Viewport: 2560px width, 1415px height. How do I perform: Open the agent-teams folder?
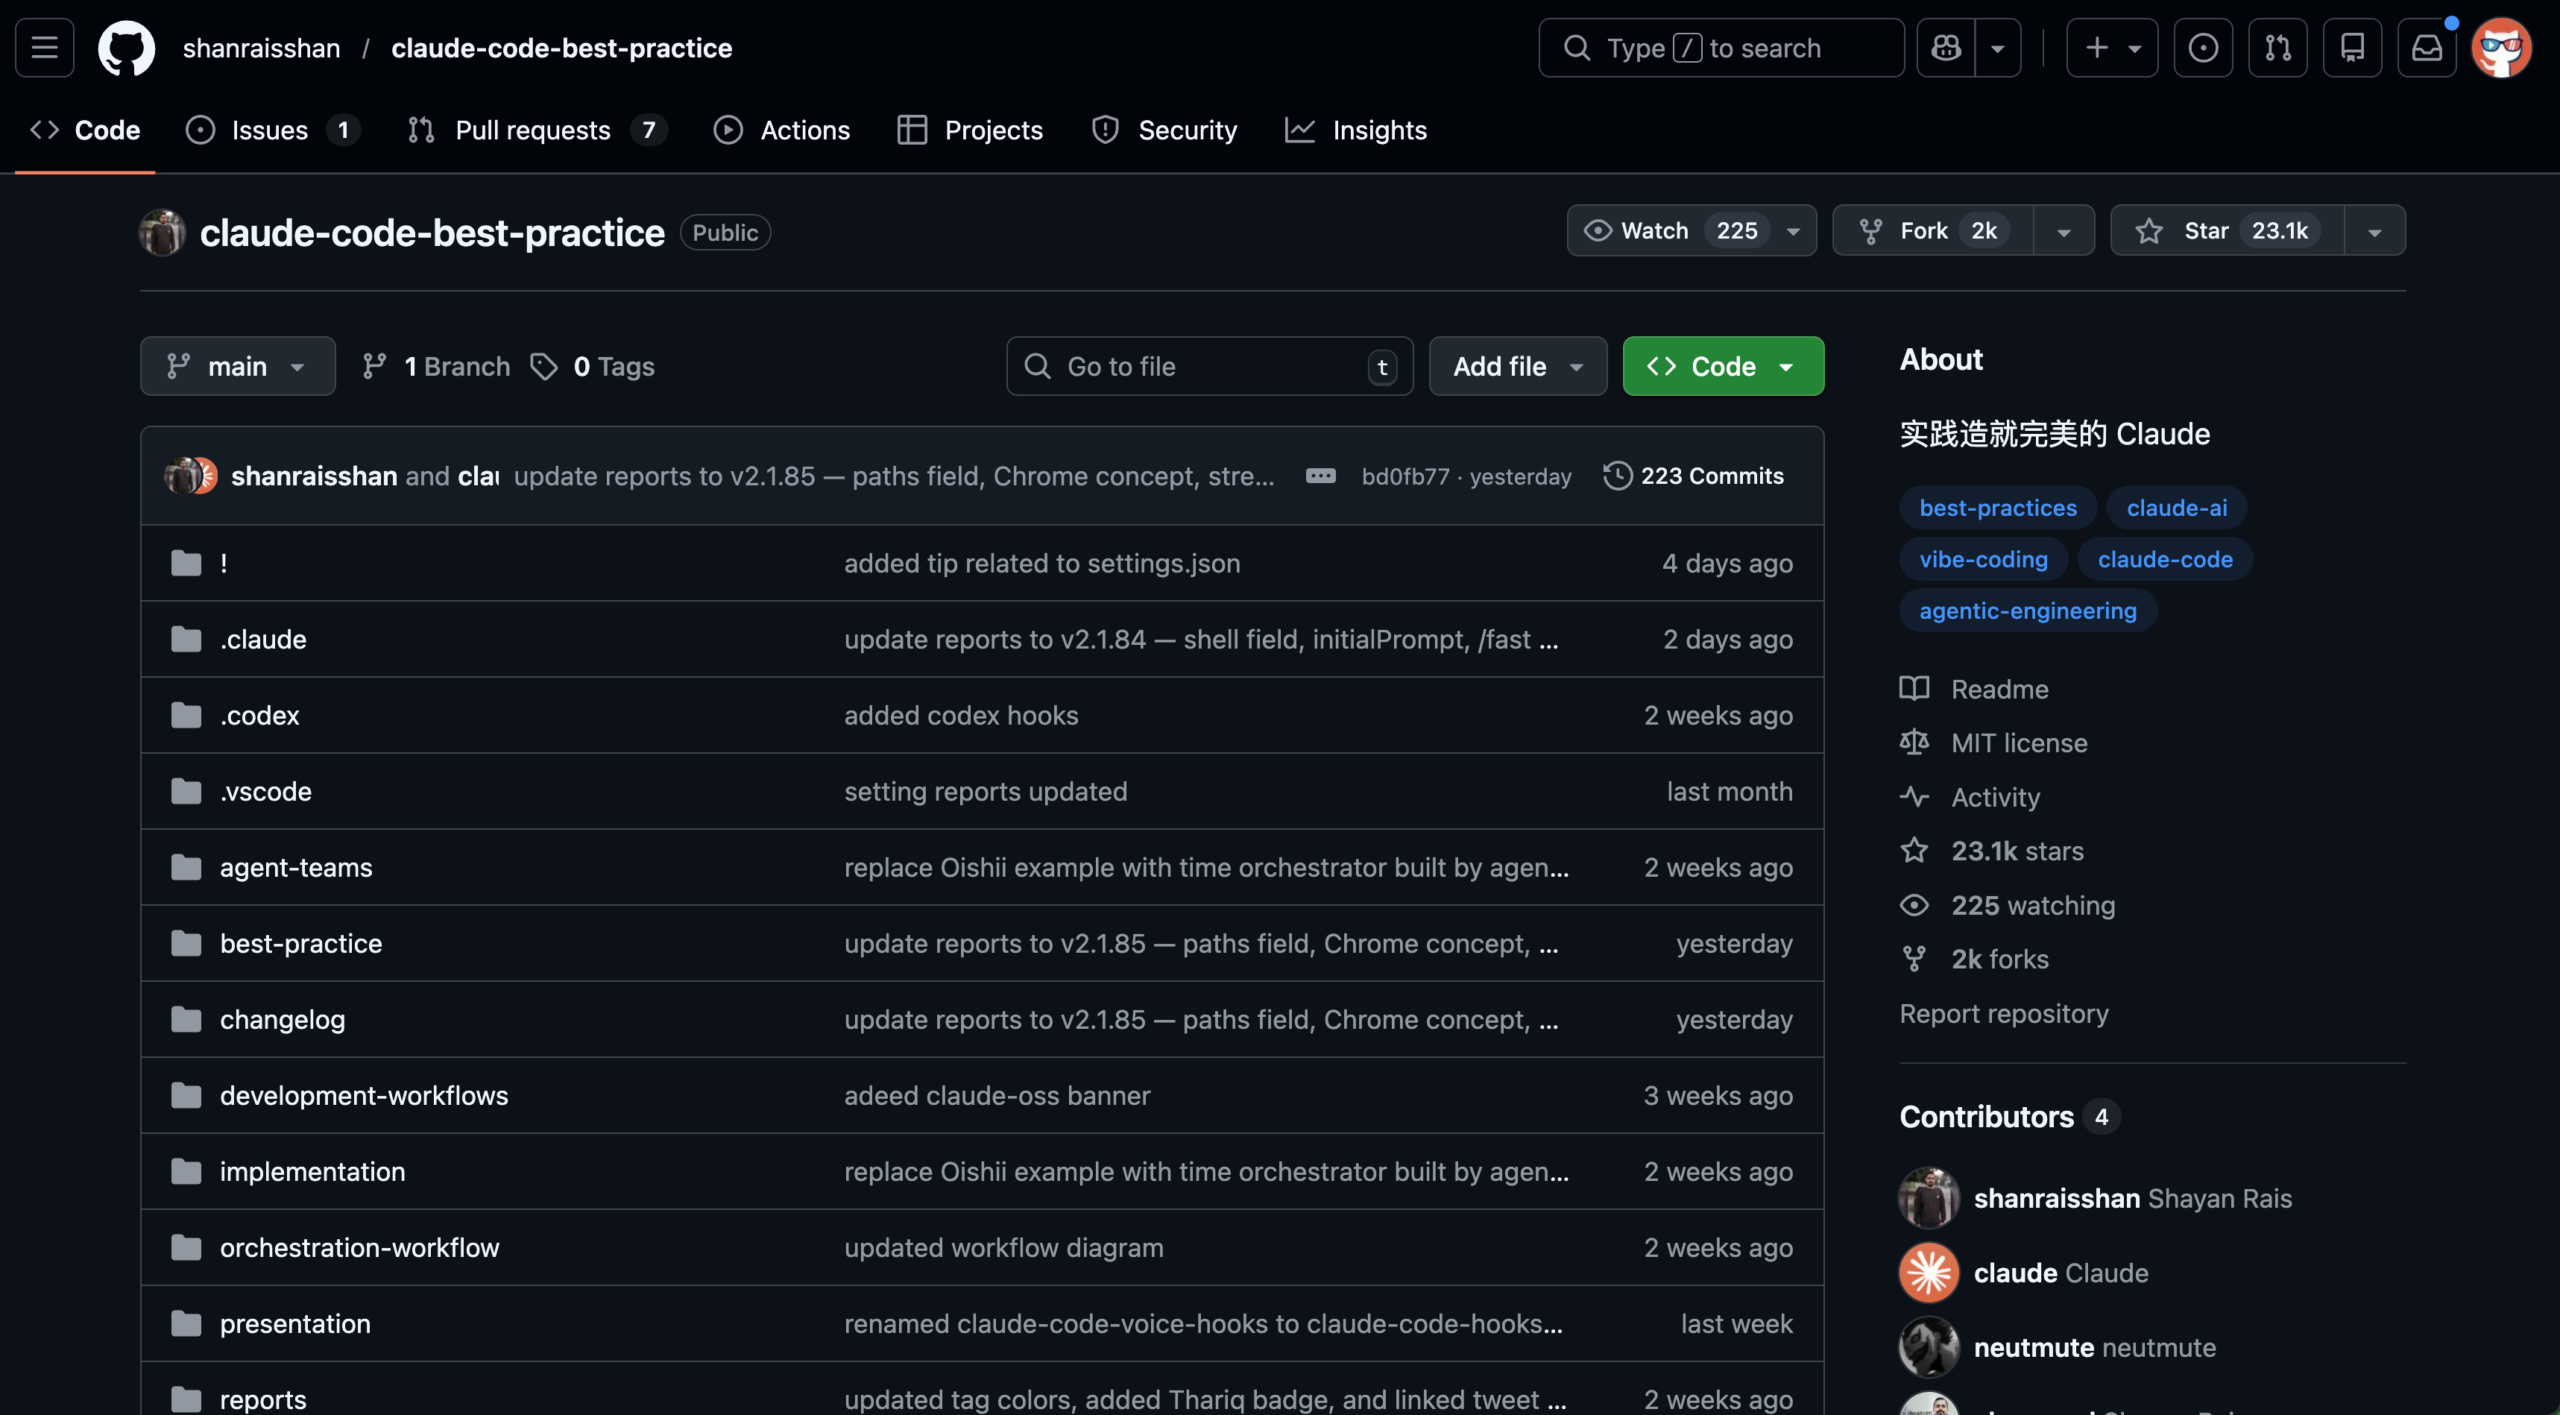tap(296, 867)
